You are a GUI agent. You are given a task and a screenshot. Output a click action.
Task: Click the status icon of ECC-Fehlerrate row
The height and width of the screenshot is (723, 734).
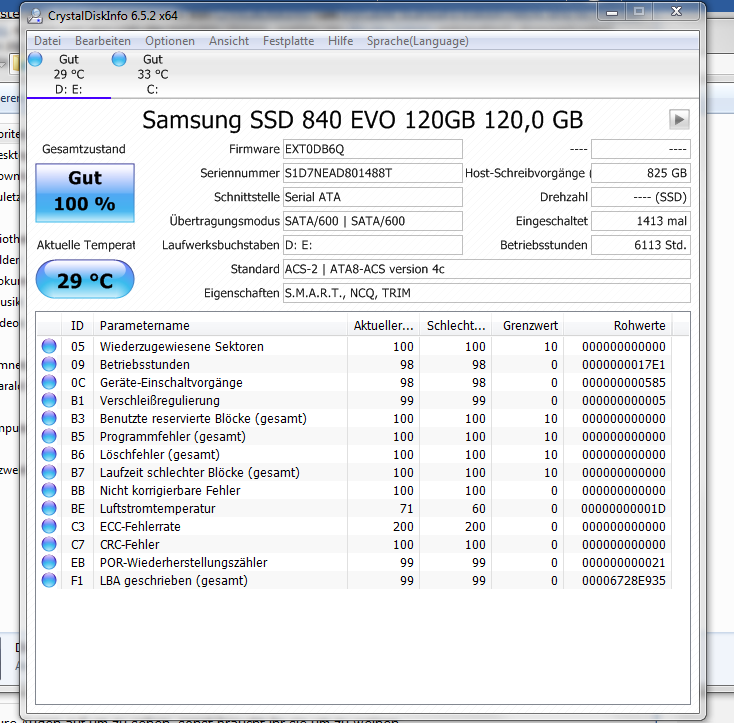49,526
